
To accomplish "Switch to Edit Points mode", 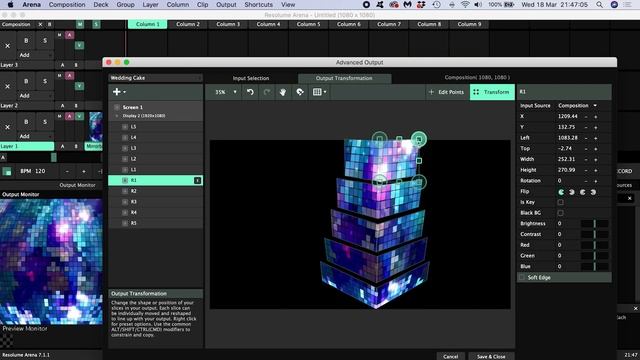I will (x=446, y=92).
